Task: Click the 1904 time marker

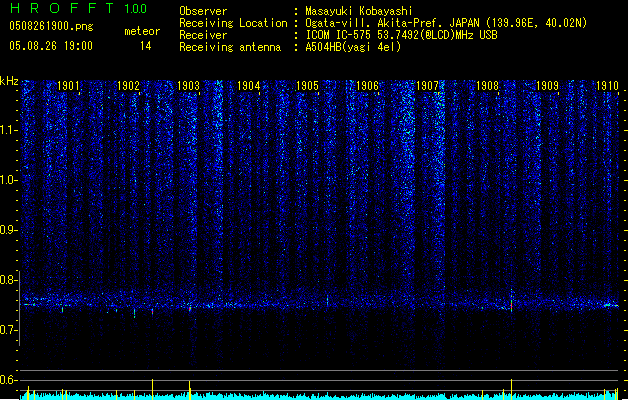Action: tap(248, 86)
